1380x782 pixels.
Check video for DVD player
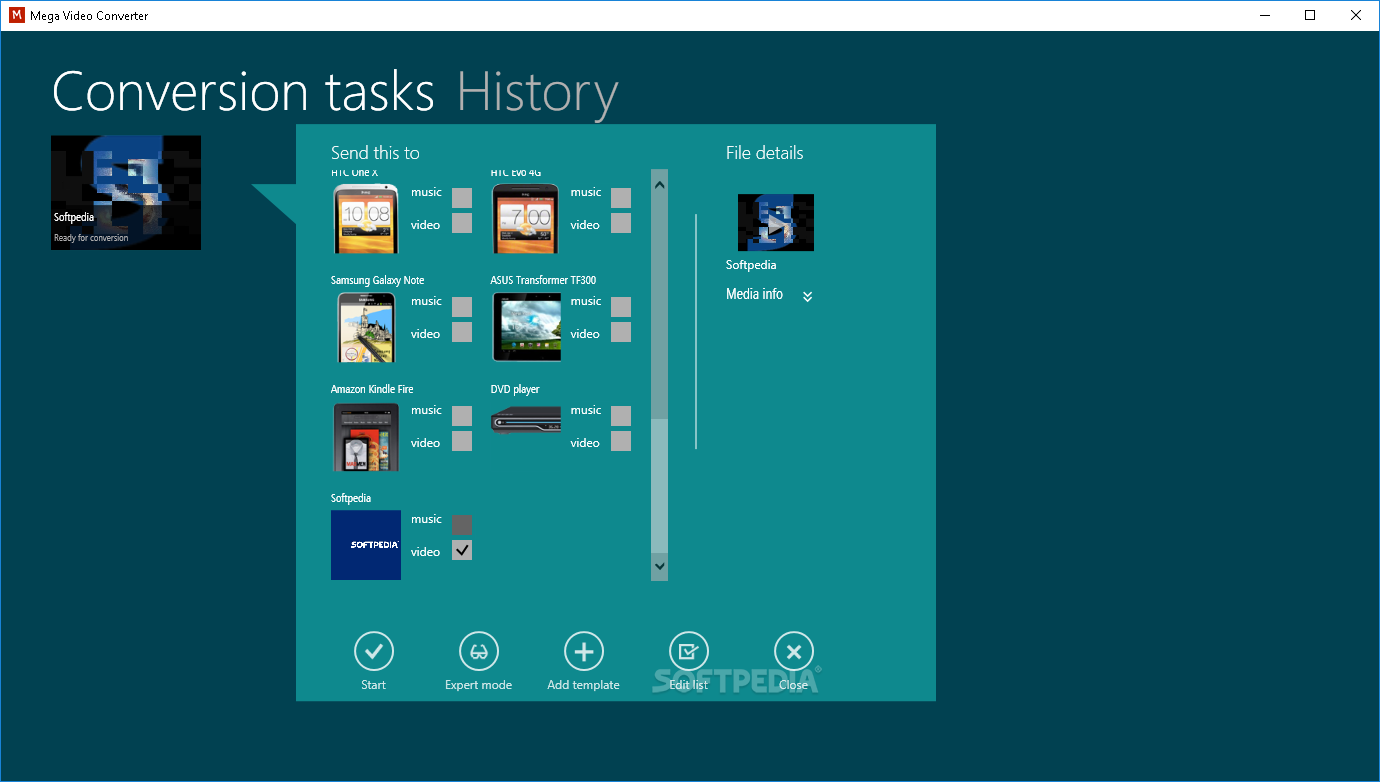621,441
